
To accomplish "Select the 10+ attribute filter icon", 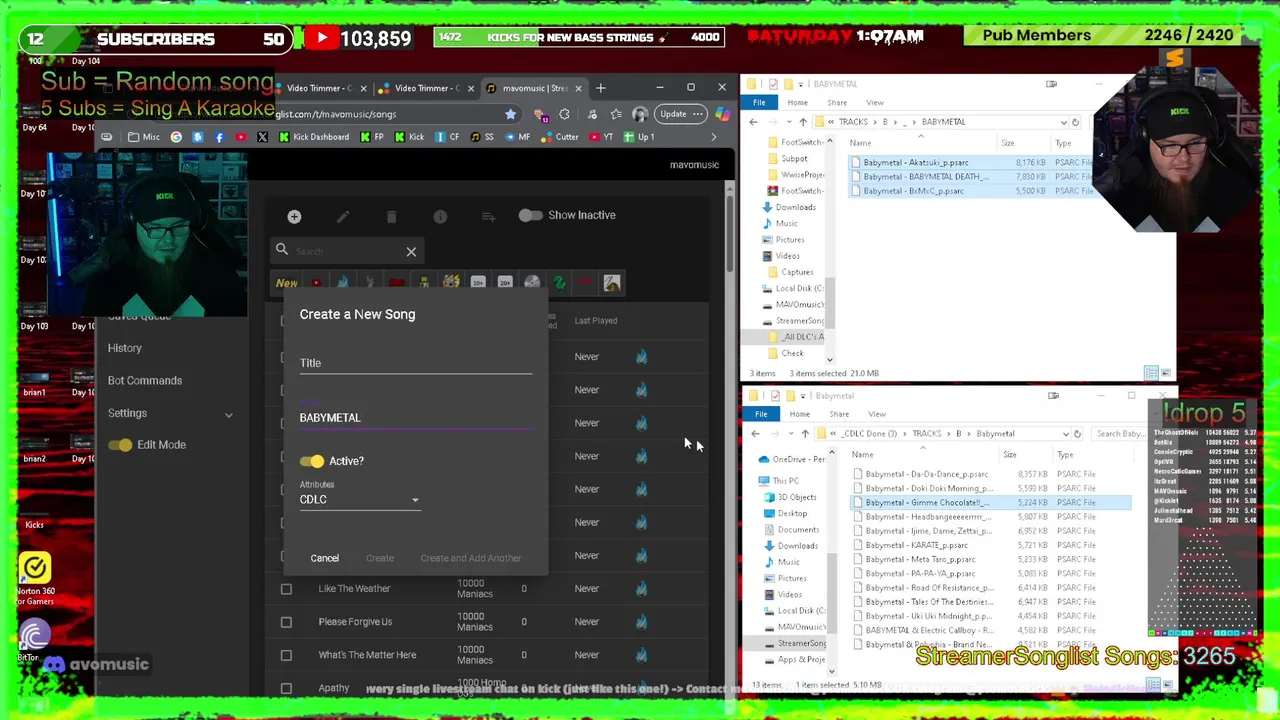I will coord(478,283).
